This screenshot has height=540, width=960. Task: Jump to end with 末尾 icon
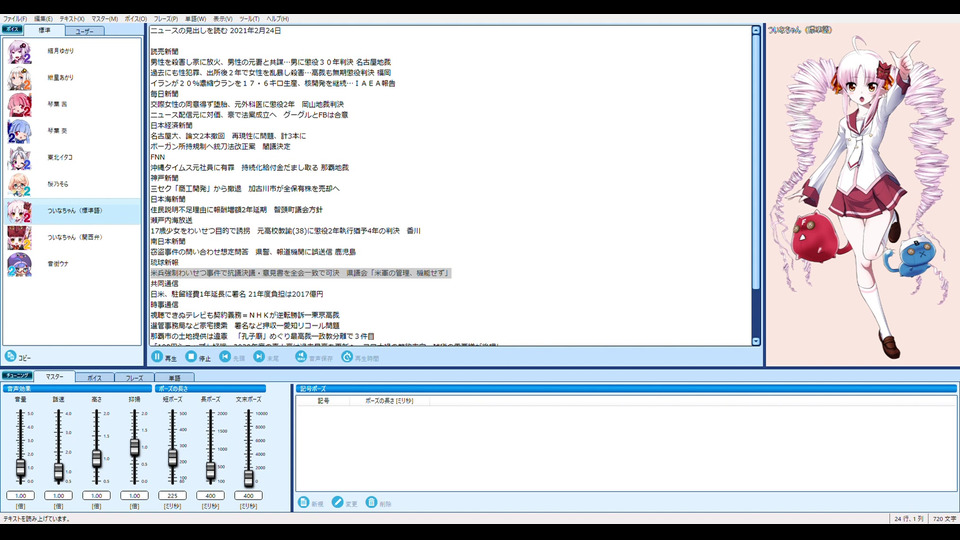click(x=259, y=356)
